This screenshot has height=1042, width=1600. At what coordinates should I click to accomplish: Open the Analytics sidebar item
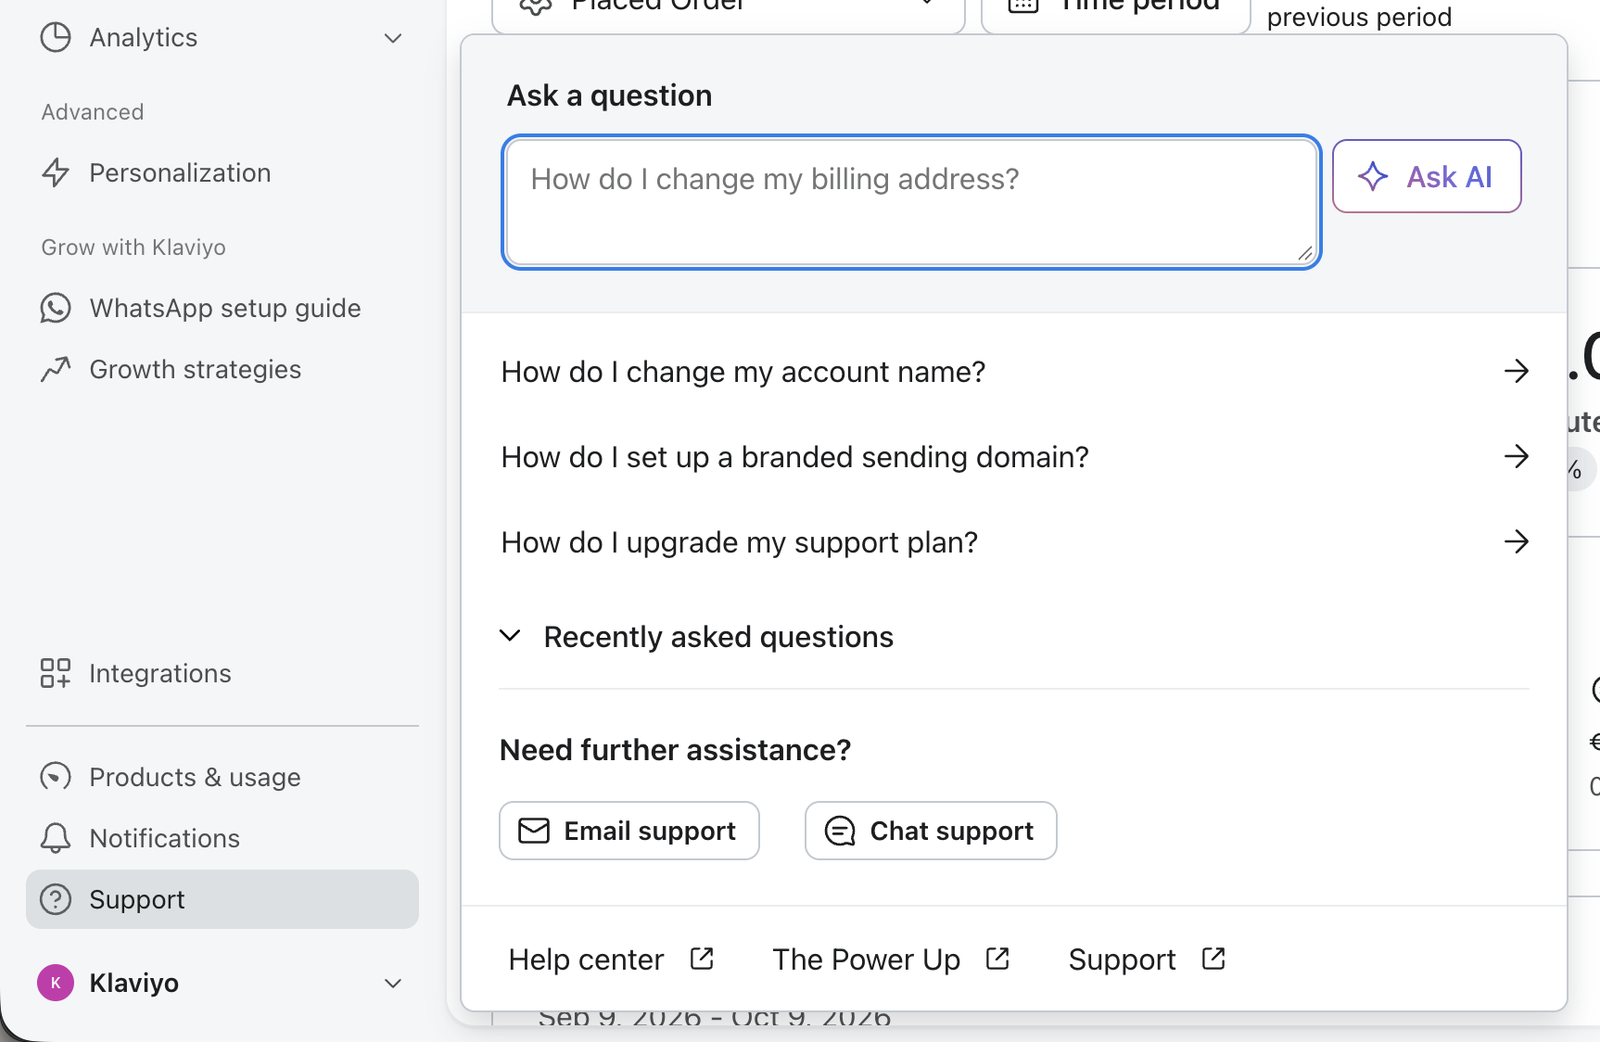[222, 38]
